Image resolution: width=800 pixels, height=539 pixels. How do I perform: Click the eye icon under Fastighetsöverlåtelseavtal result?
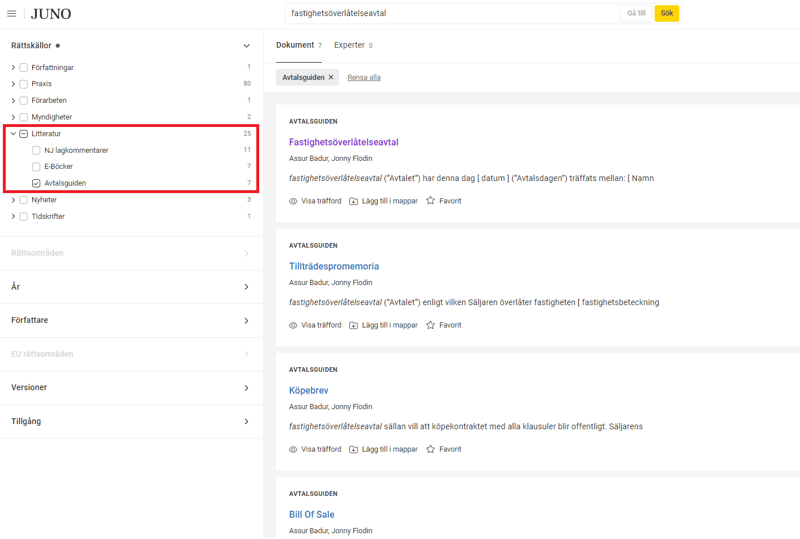293,201
